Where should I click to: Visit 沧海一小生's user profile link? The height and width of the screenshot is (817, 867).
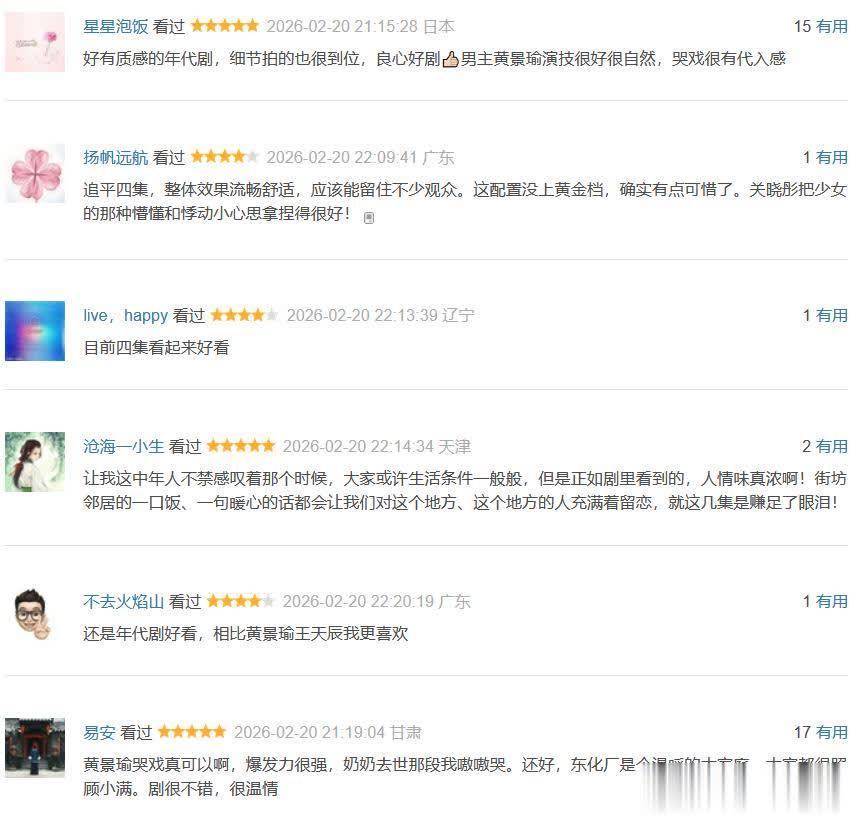coord(124,447)
